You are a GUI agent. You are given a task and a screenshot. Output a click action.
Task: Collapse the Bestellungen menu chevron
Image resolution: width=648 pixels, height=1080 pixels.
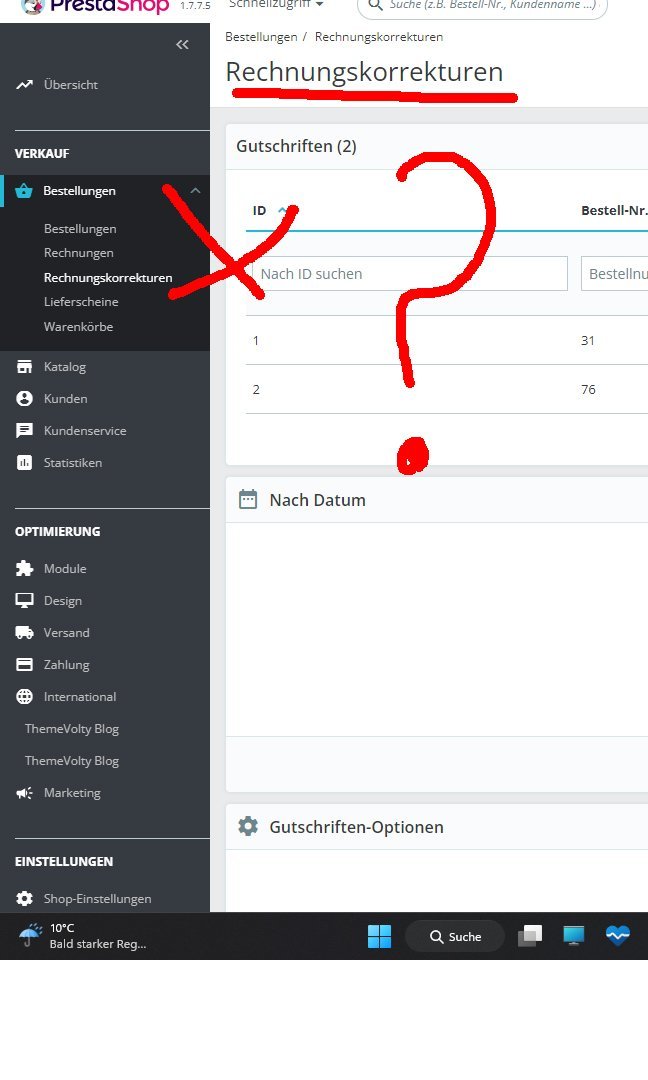(196, 191)
